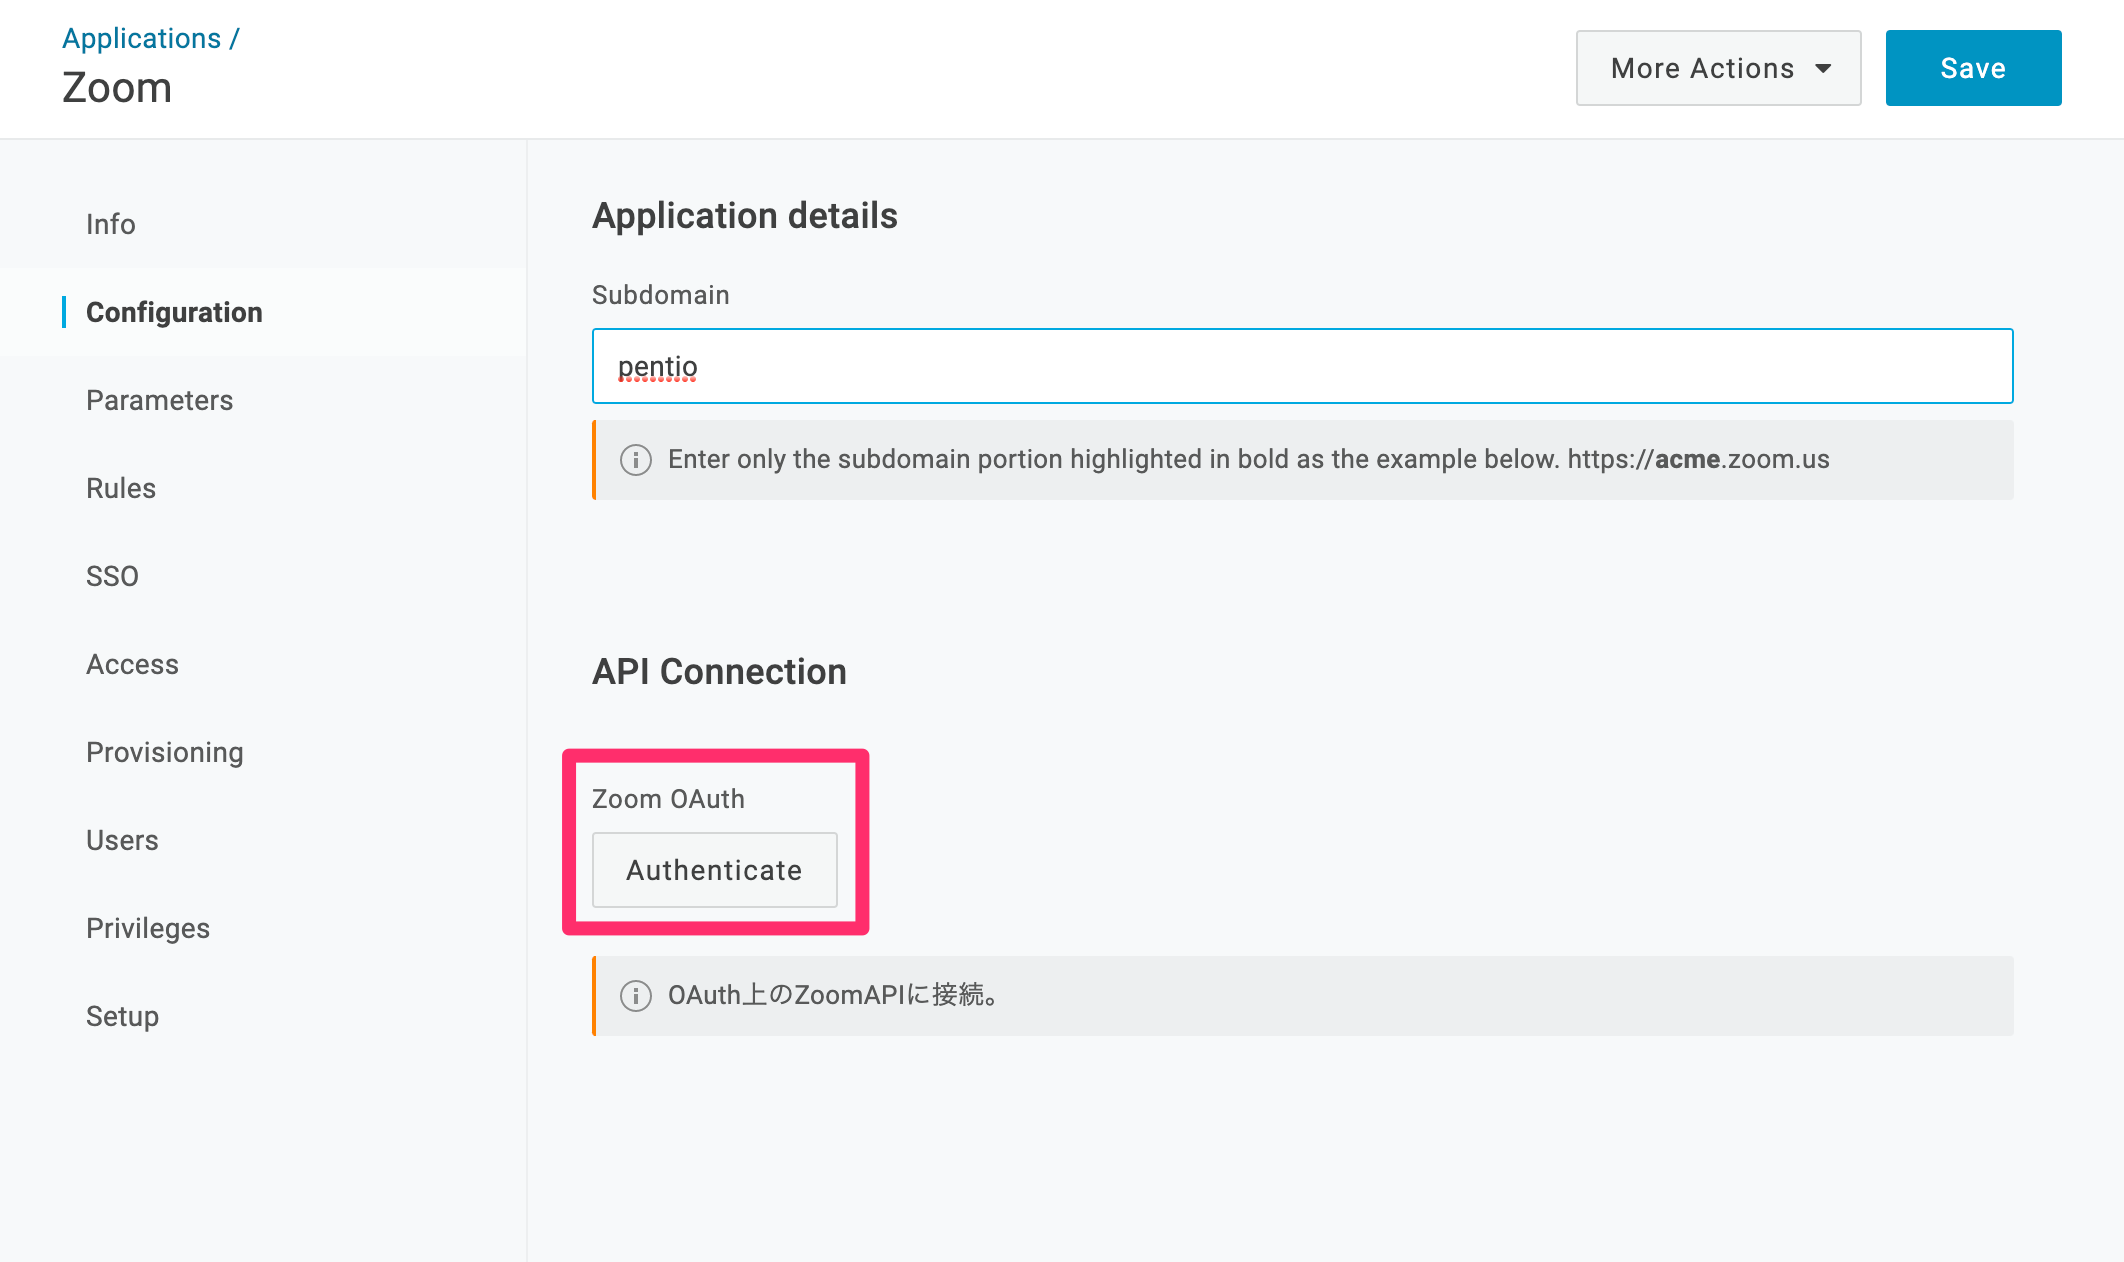Go to the SSO tab
2124x1262 pixels.
coord(112,576)
